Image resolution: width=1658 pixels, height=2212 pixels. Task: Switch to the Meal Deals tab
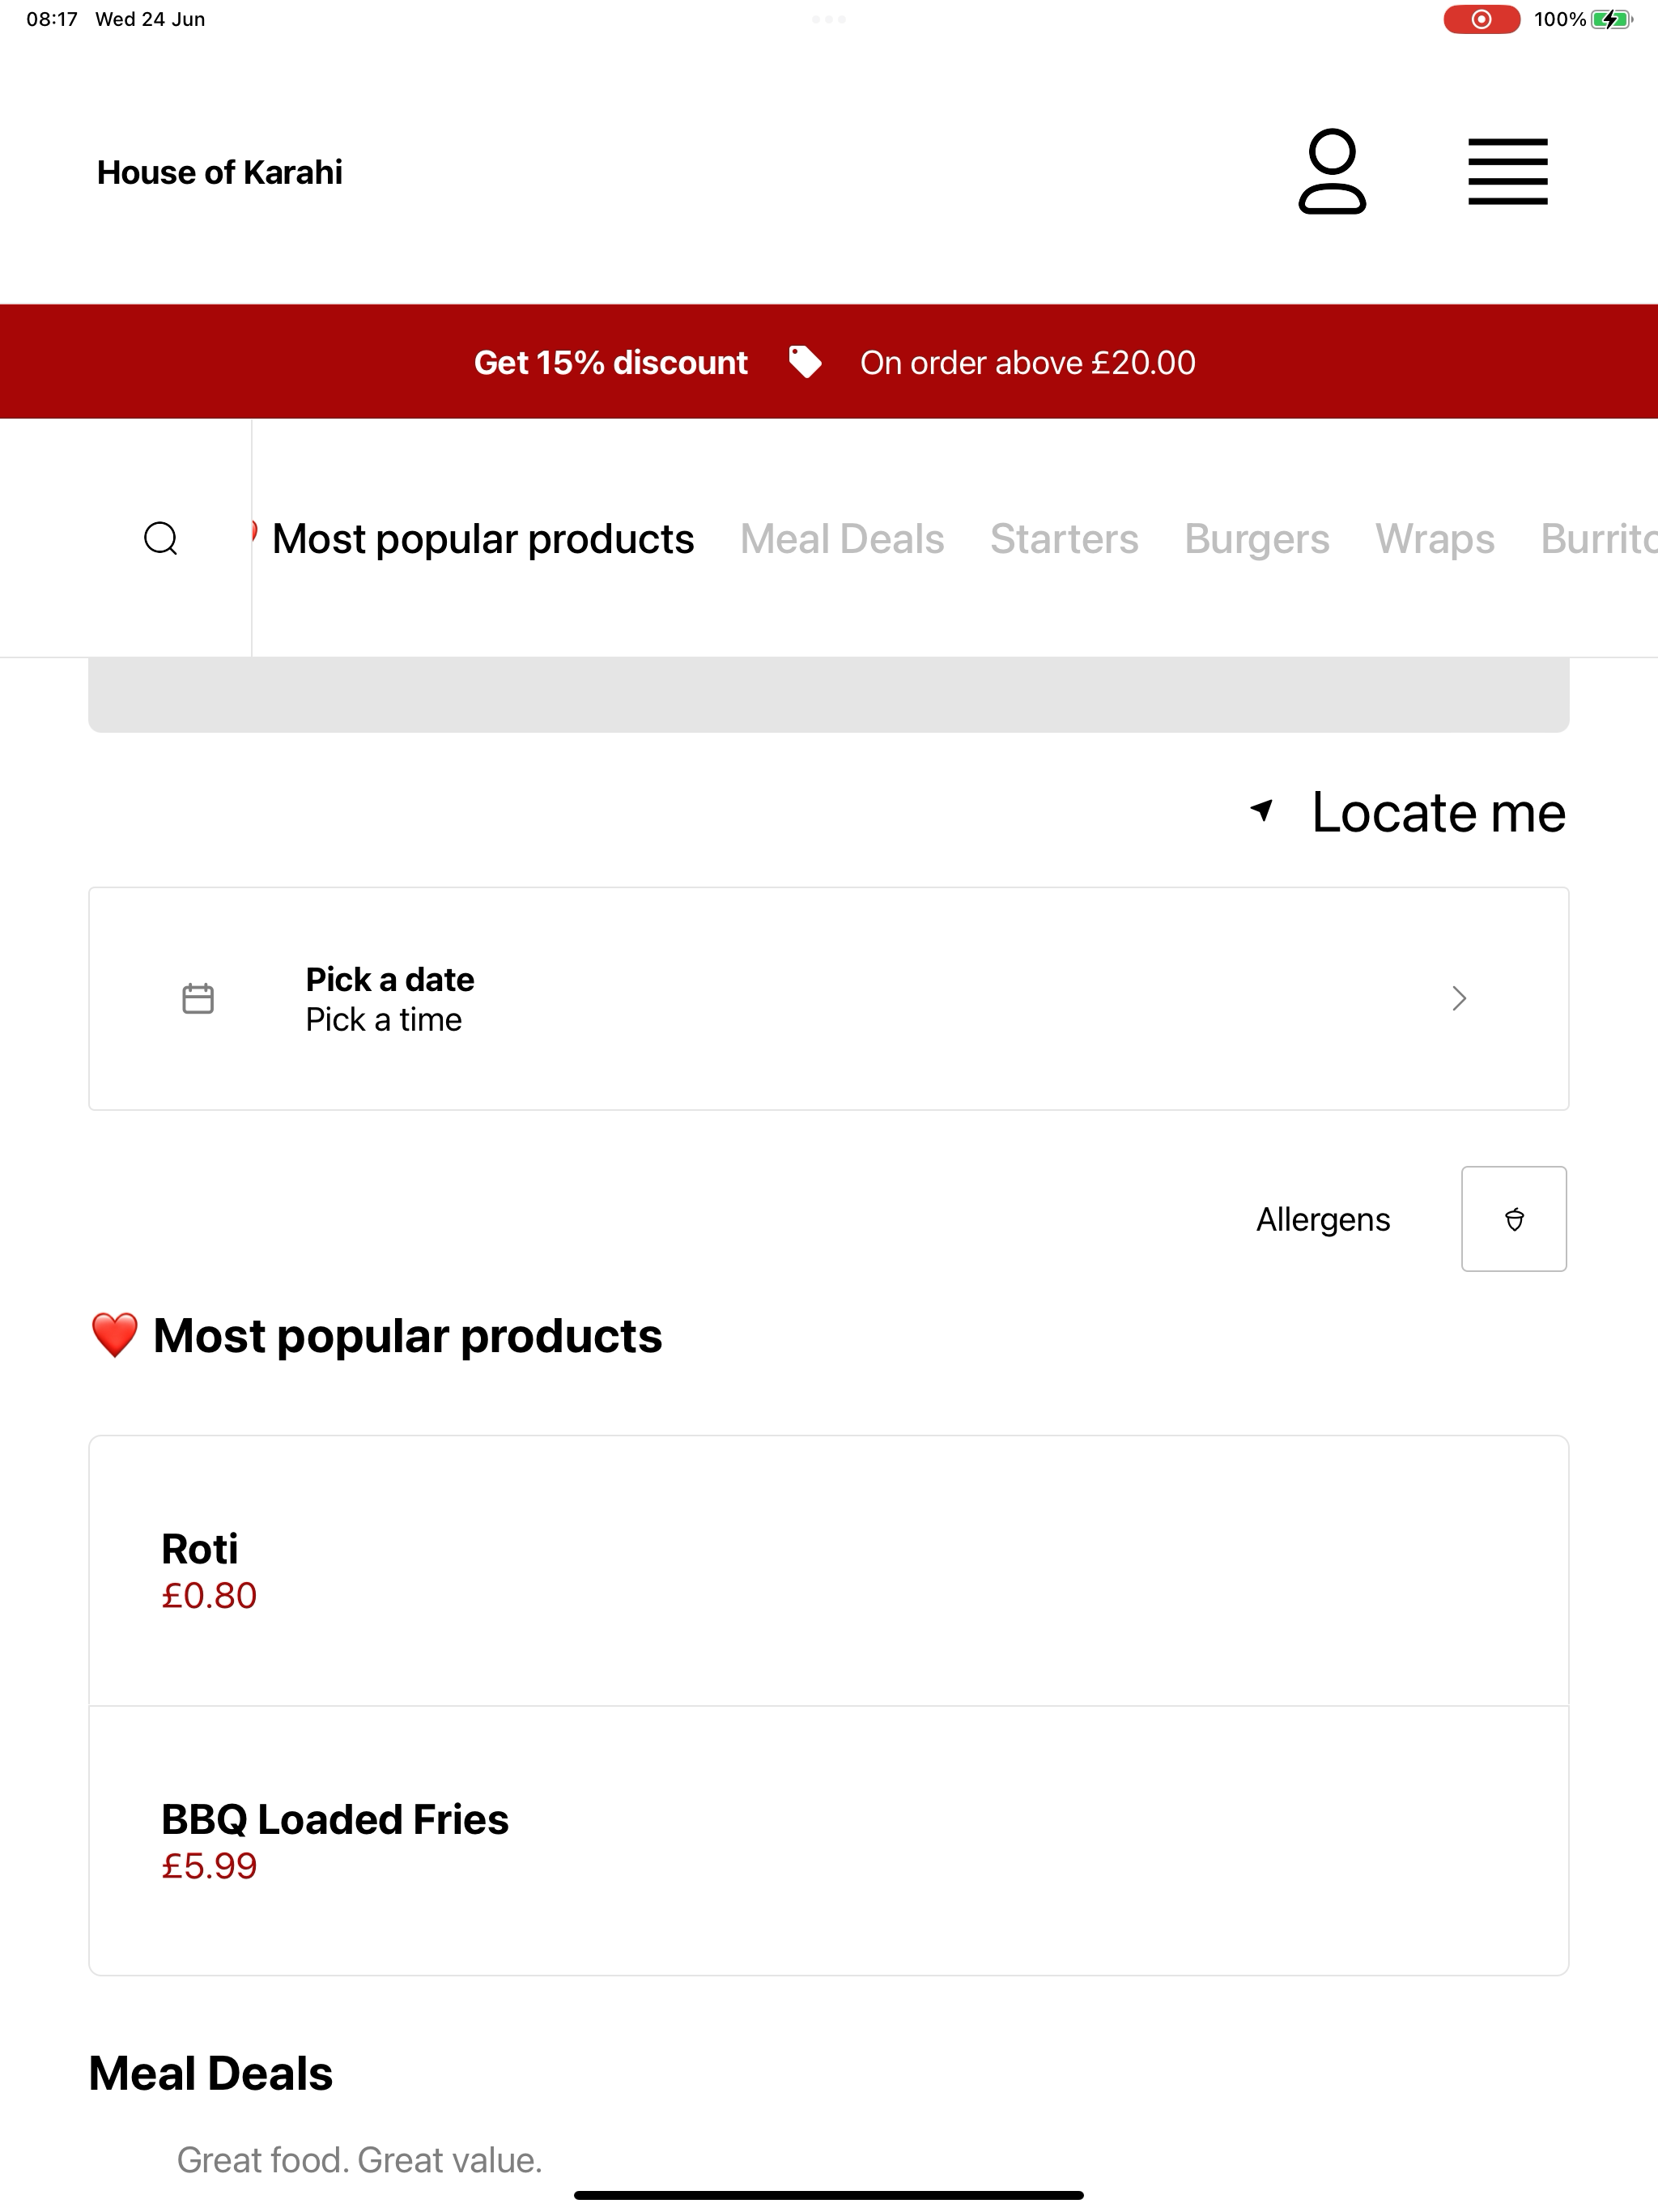coord(842,539)
